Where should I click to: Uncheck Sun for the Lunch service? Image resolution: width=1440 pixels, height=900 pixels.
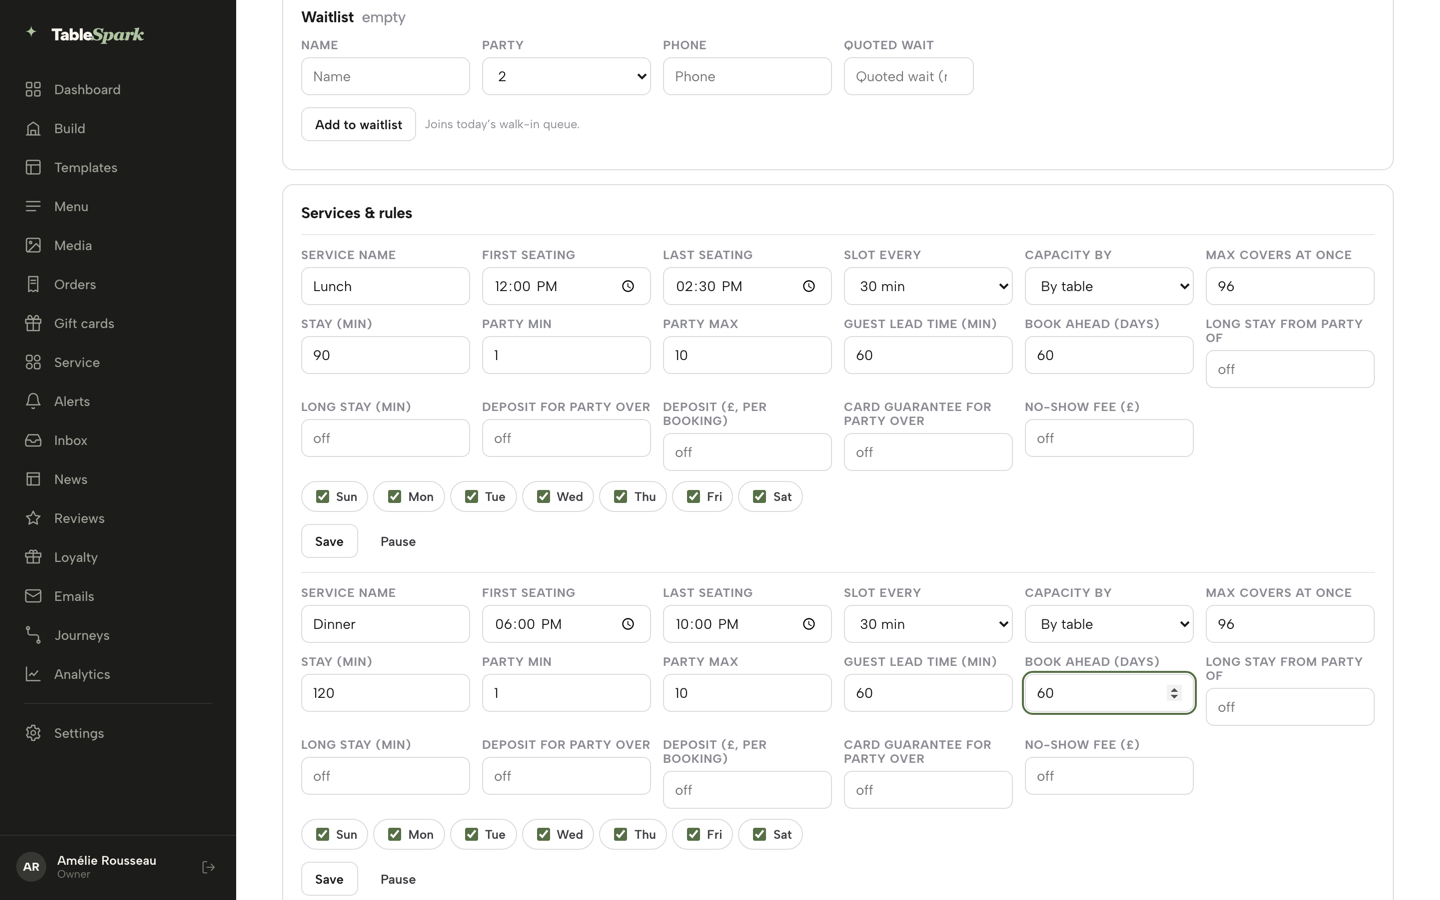click(322, 496)
